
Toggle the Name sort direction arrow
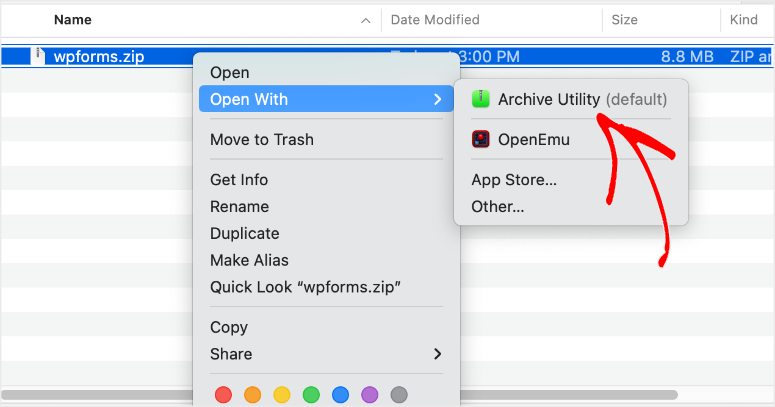pyautogui.click(x=366, y=20)
